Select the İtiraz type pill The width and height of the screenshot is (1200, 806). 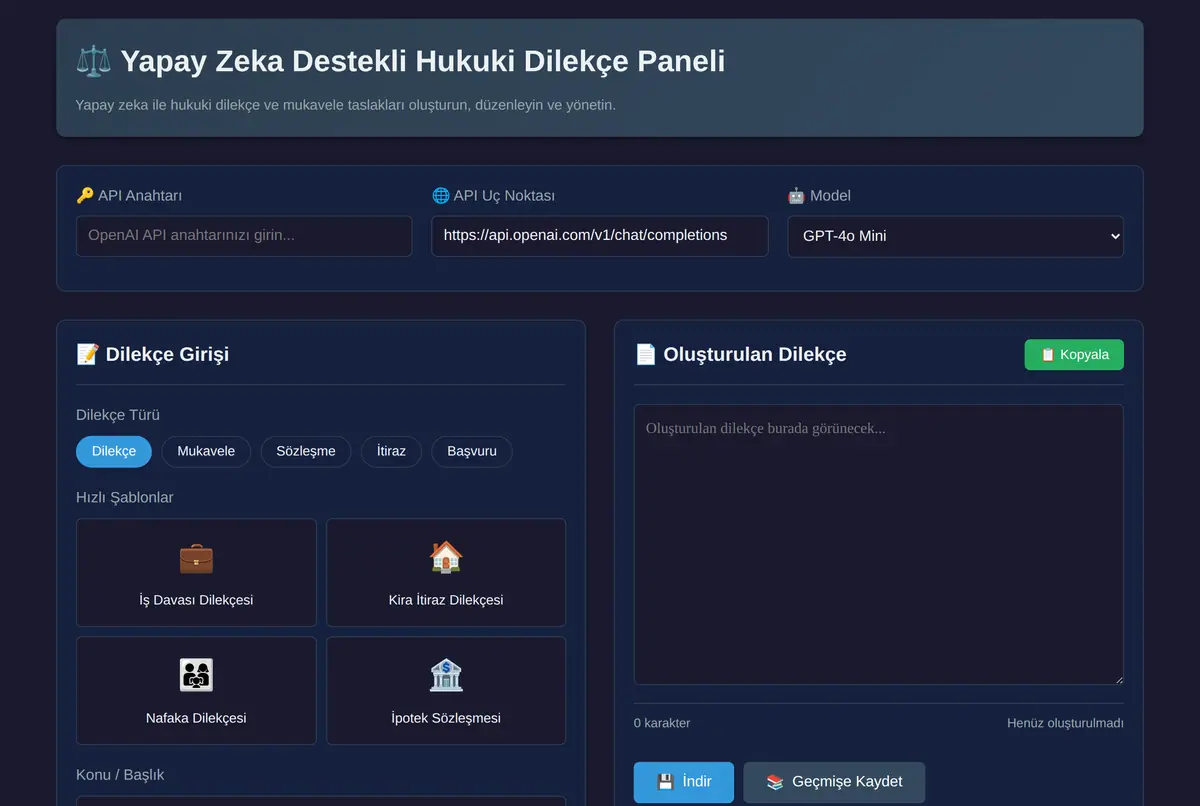391,451
